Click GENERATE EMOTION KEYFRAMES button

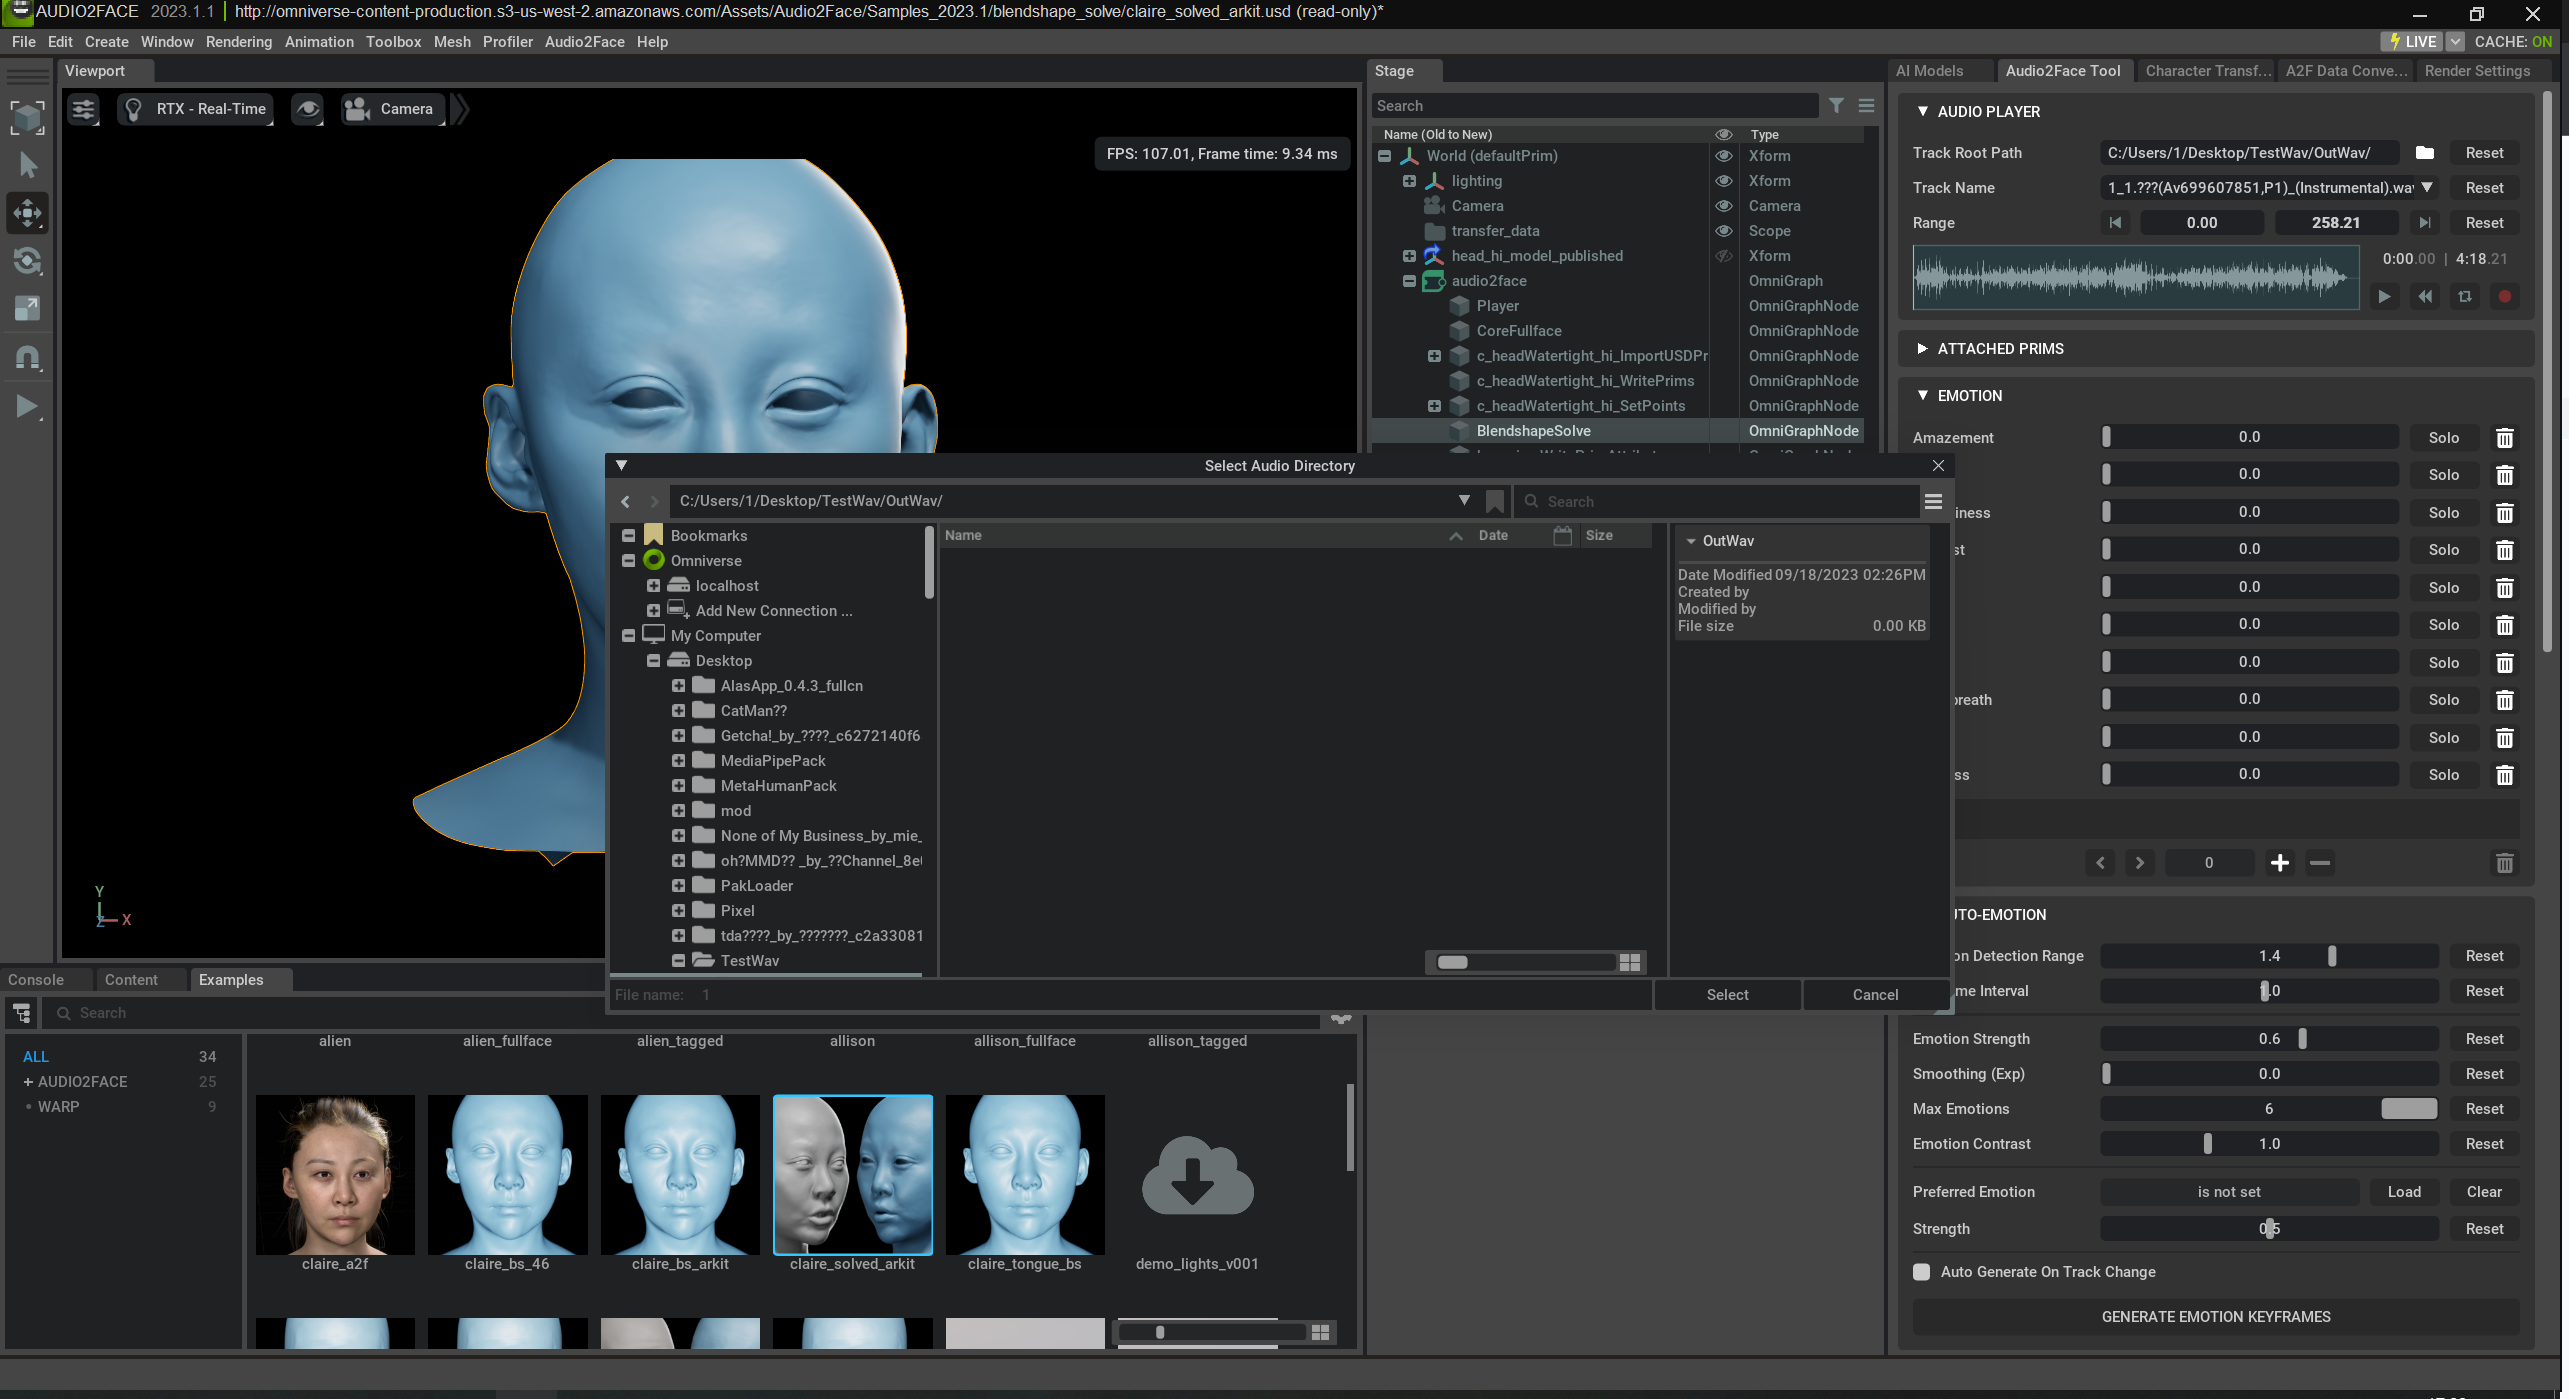click(2215, 1317)
